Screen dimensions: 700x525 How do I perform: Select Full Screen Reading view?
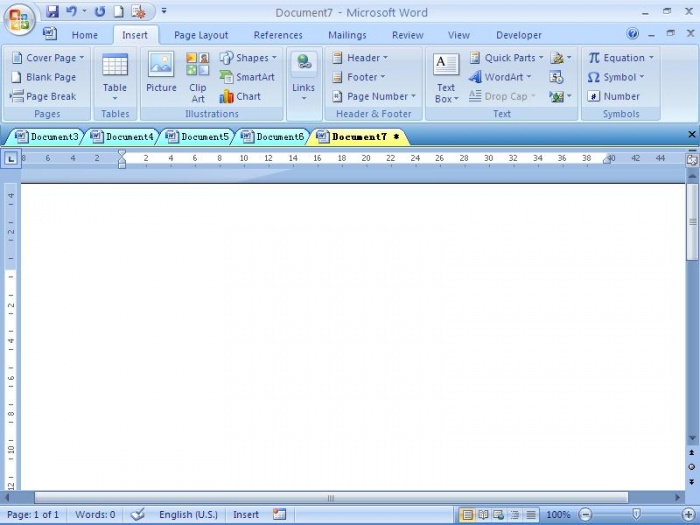pos(483,515)
